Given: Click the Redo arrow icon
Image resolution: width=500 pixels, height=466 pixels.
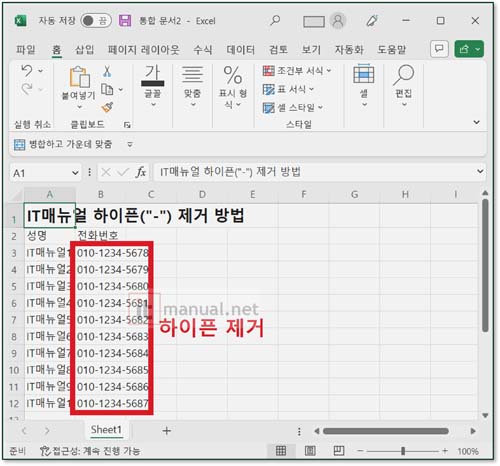Looking at the screenshot, I should (27, 89).
